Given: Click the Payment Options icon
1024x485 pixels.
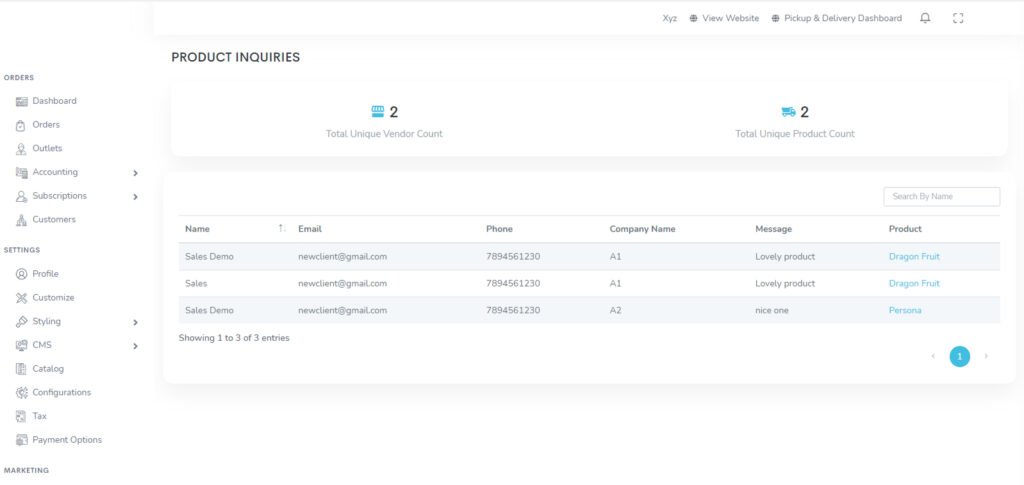Looking at the screenshot, I should [22, 440].
